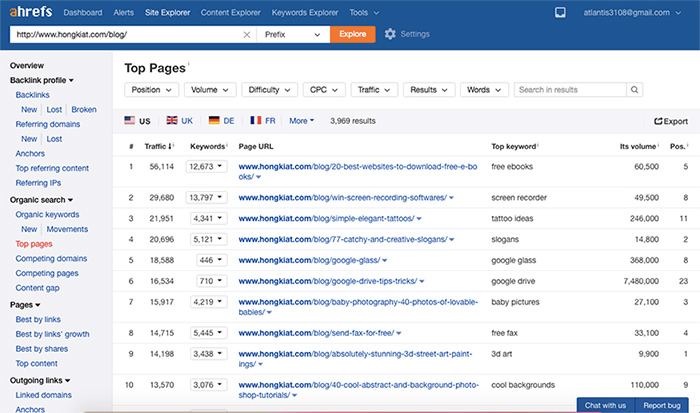The height and width of the screenshot is (413, 700).
Task: Collapse the Pages section in sidebar
Action: (25, 305)
